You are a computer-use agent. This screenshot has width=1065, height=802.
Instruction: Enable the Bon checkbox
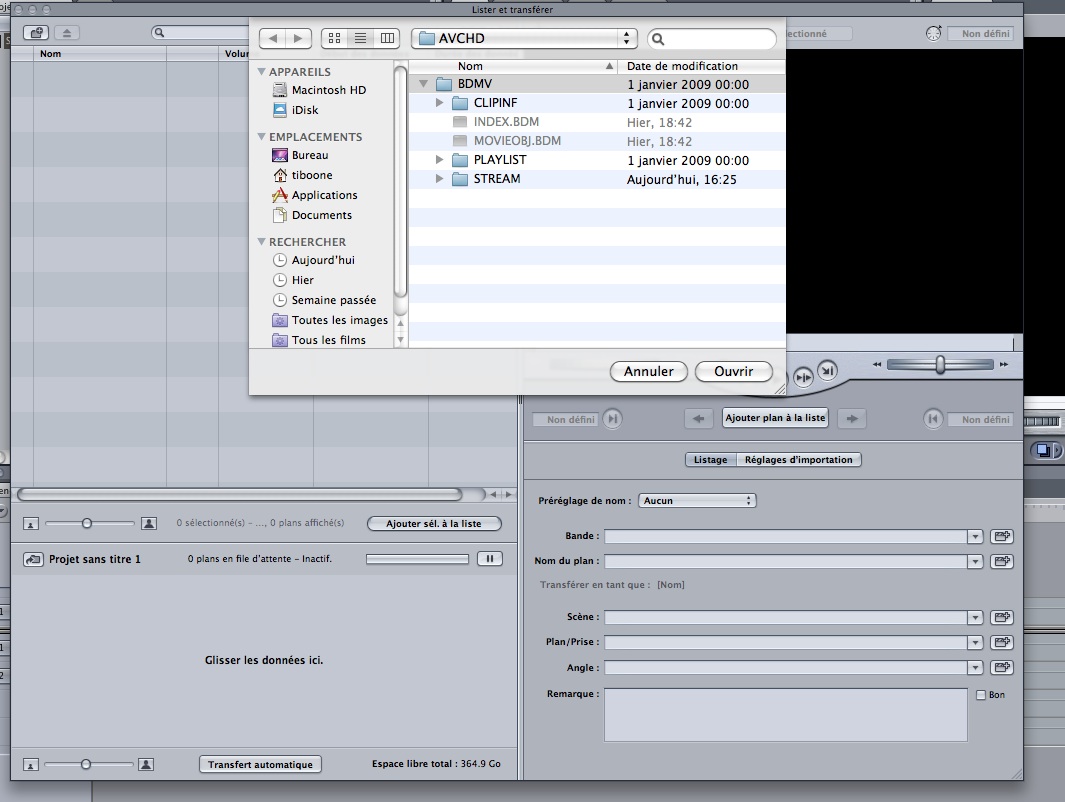pos(981,695)
